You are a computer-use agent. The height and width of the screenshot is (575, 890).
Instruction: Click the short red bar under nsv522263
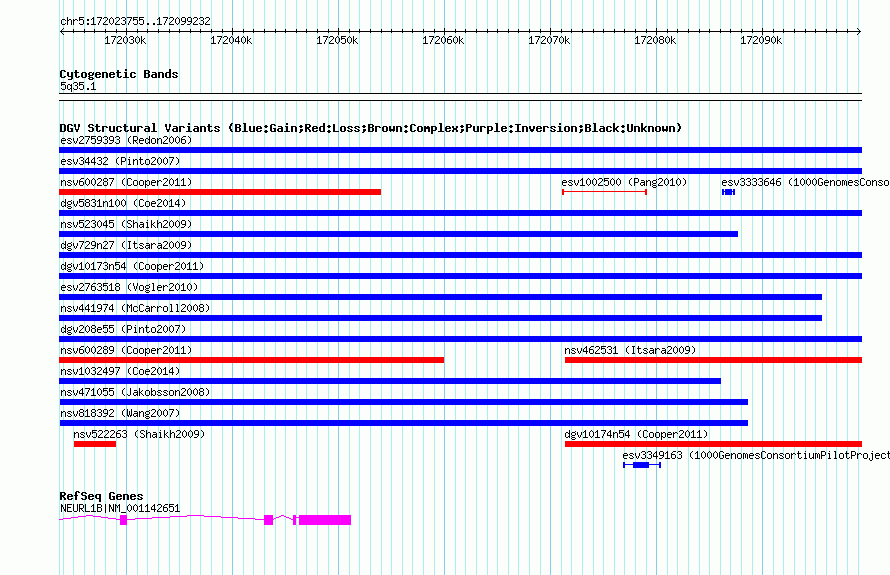pos(95,444)
